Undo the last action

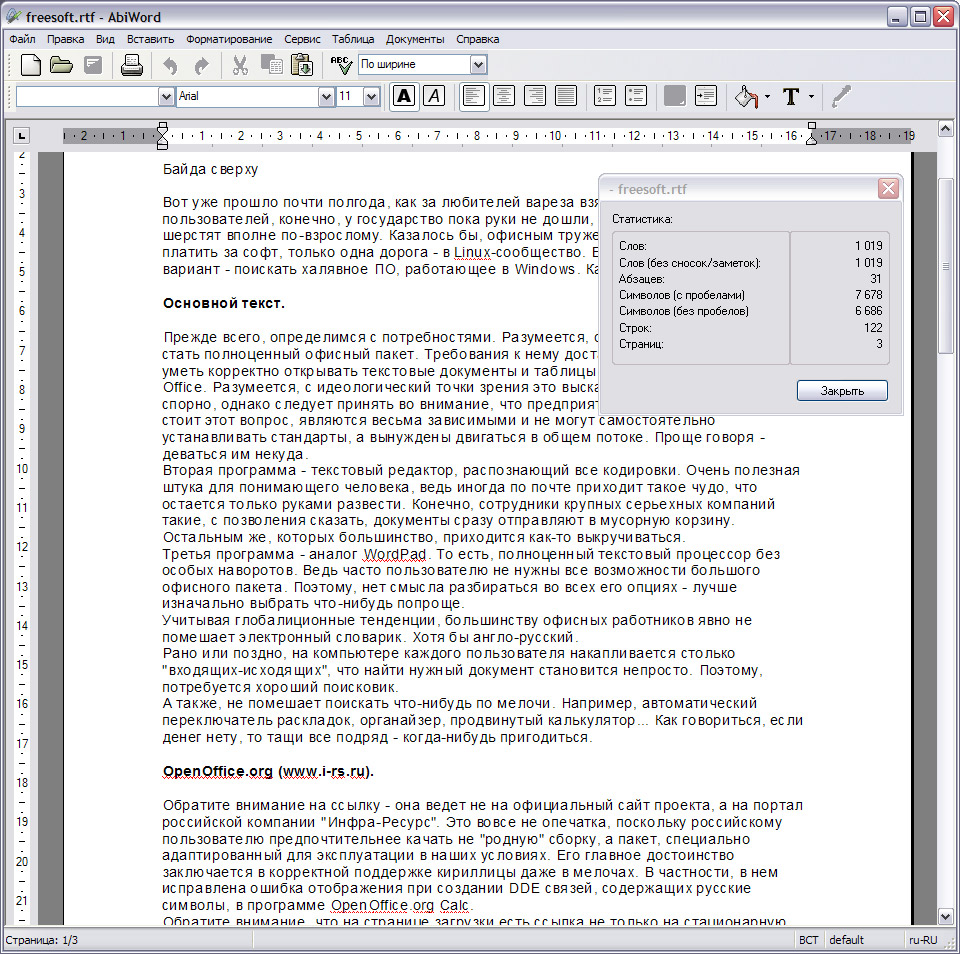pyautogui.click(x=170, y=66)
